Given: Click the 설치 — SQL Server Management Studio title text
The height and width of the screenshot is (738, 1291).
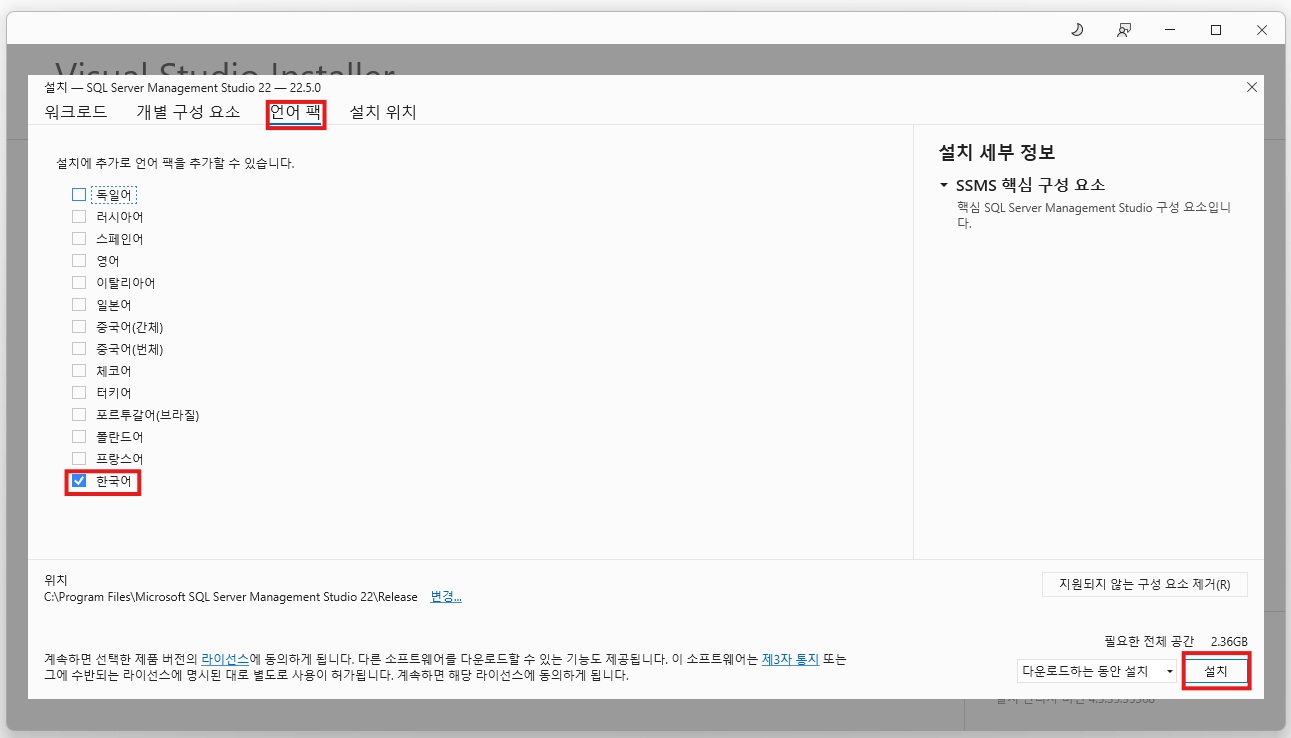Looking at the screenshot, I should pos(183,87).
